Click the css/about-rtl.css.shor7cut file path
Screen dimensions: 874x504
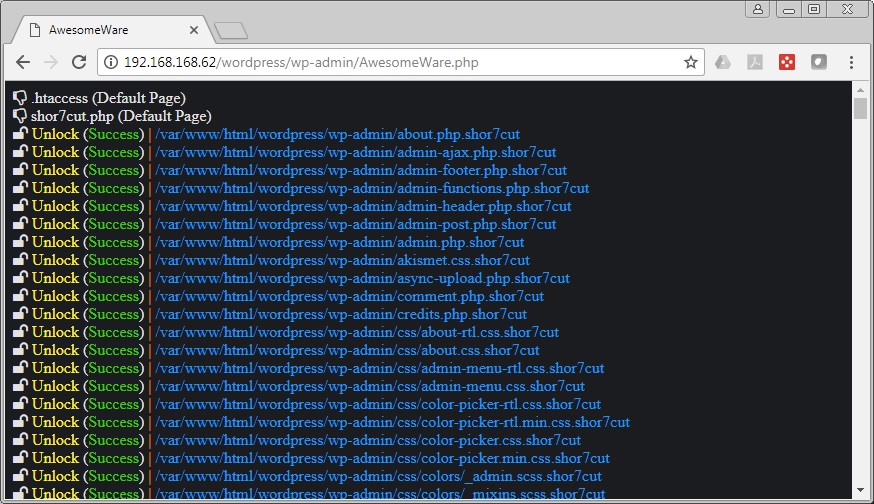[357, 332]
